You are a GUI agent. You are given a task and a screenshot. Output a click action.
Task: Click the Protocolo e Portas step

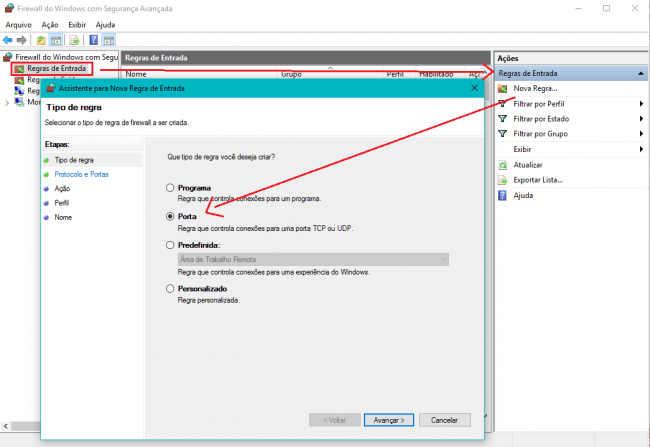pyautogui.click(x=81, y=174)
